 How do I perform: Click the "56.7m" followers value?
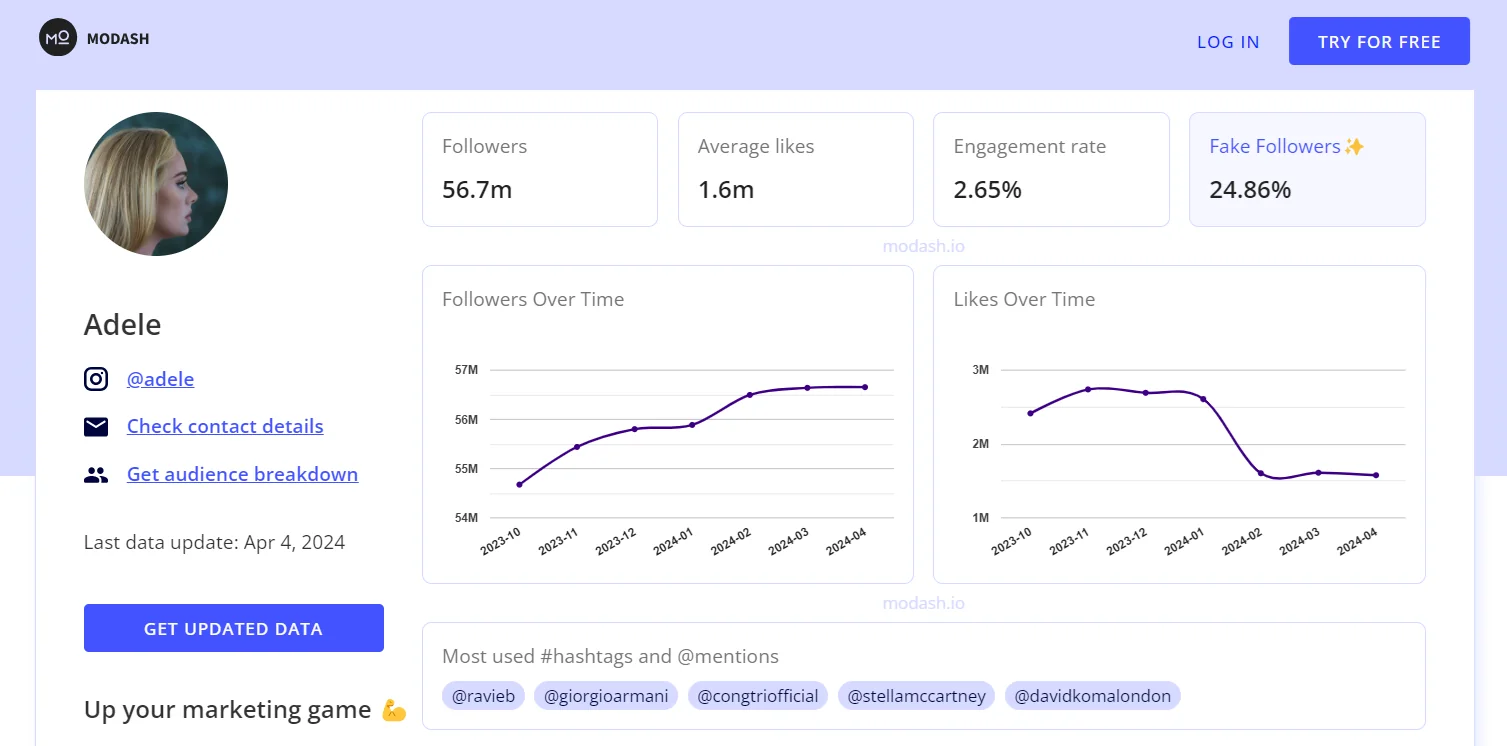[477, 189]
